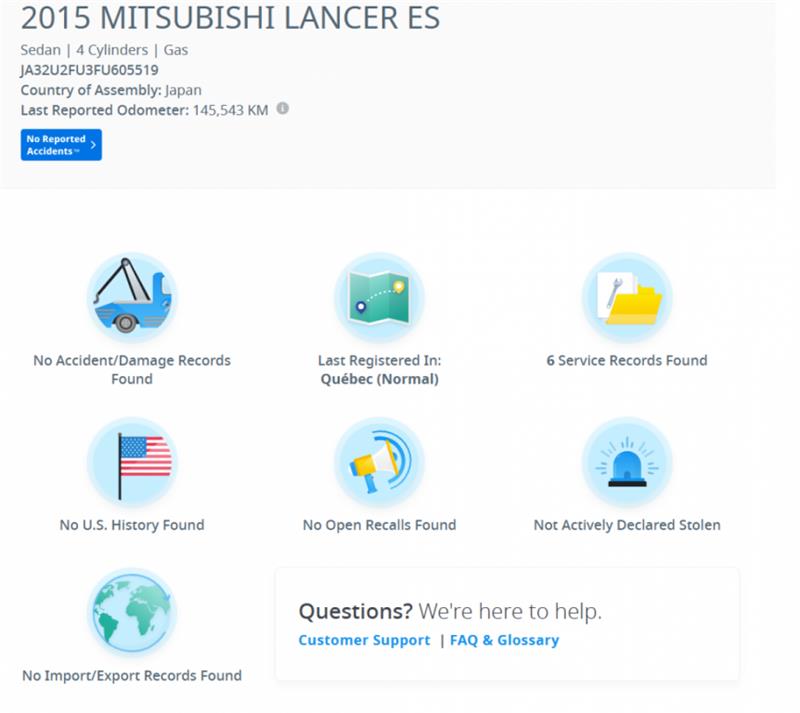The image size is (800, 713).
Task: Click the Québec (Normal) registration text
Action: point(378,377)
